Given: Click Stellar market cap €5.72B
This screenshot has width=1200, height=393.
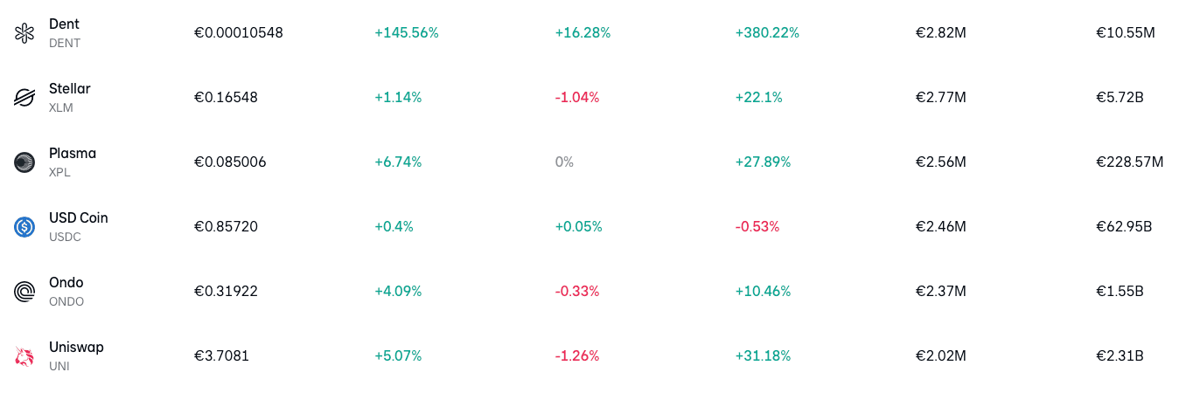Looking at the screenshot, I should coord(1120,97).
